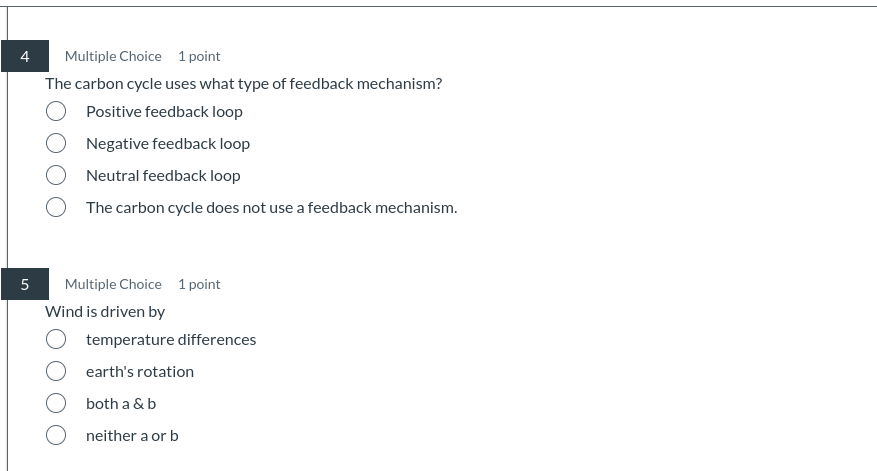877x471 pixels.
Task: Select the Neutral feedback loop radio button
Action: click(56, 175)
